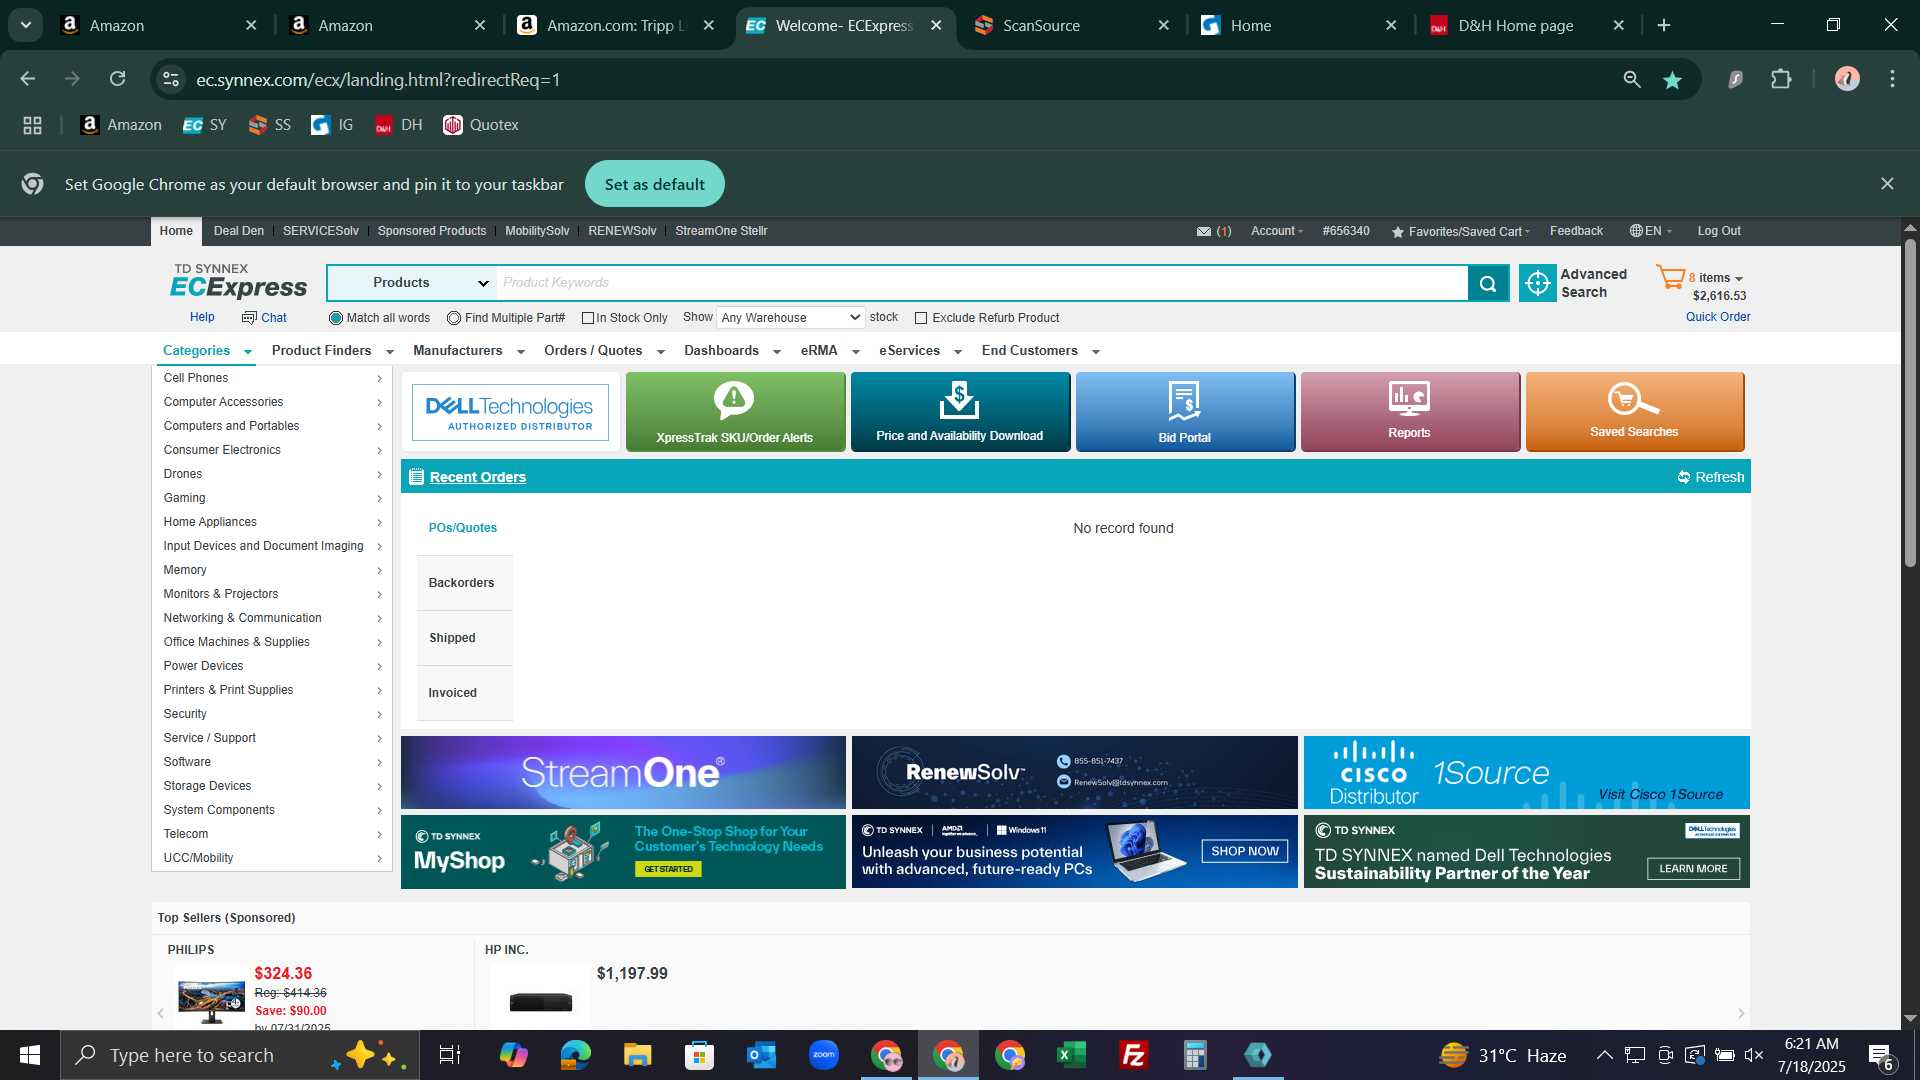
Task: Open the messages envelope icon
Action: tap(1204, 231)
